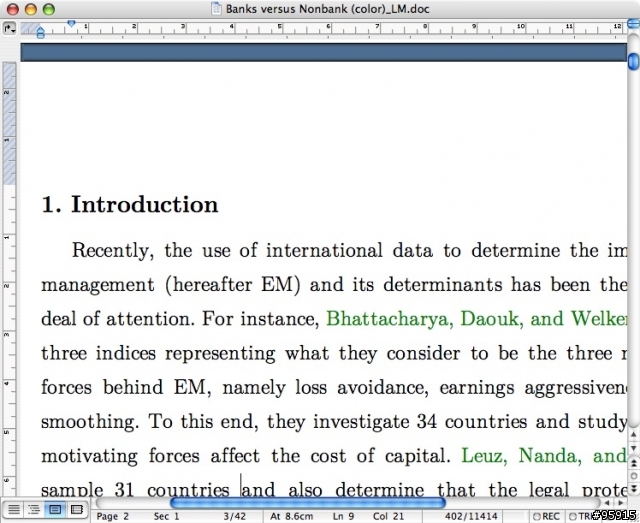640x523 pixels.
Task: Click the vertical scroll down arrow
Action: 633,448
